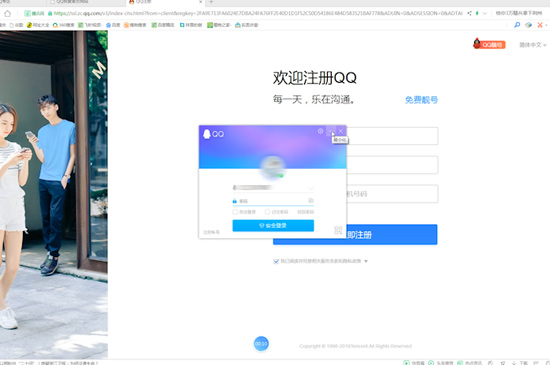Open a new tab with plus button

211,2
